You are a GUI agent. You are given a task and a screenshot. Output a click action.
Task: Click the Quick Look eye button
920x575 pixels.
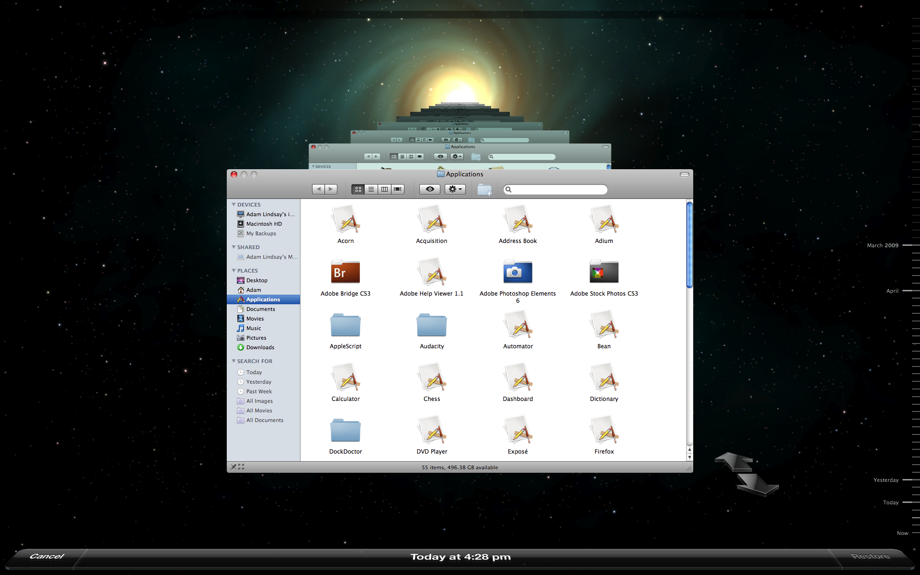pos(430,190)
